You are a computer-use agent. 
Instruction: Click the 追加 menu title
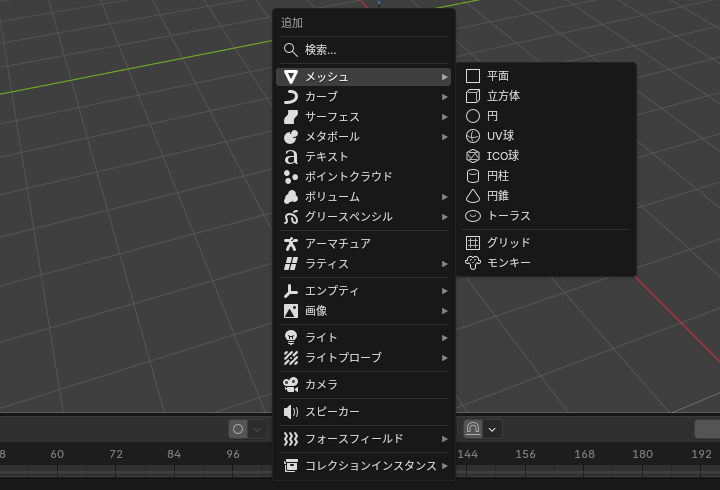pos(292,23)
